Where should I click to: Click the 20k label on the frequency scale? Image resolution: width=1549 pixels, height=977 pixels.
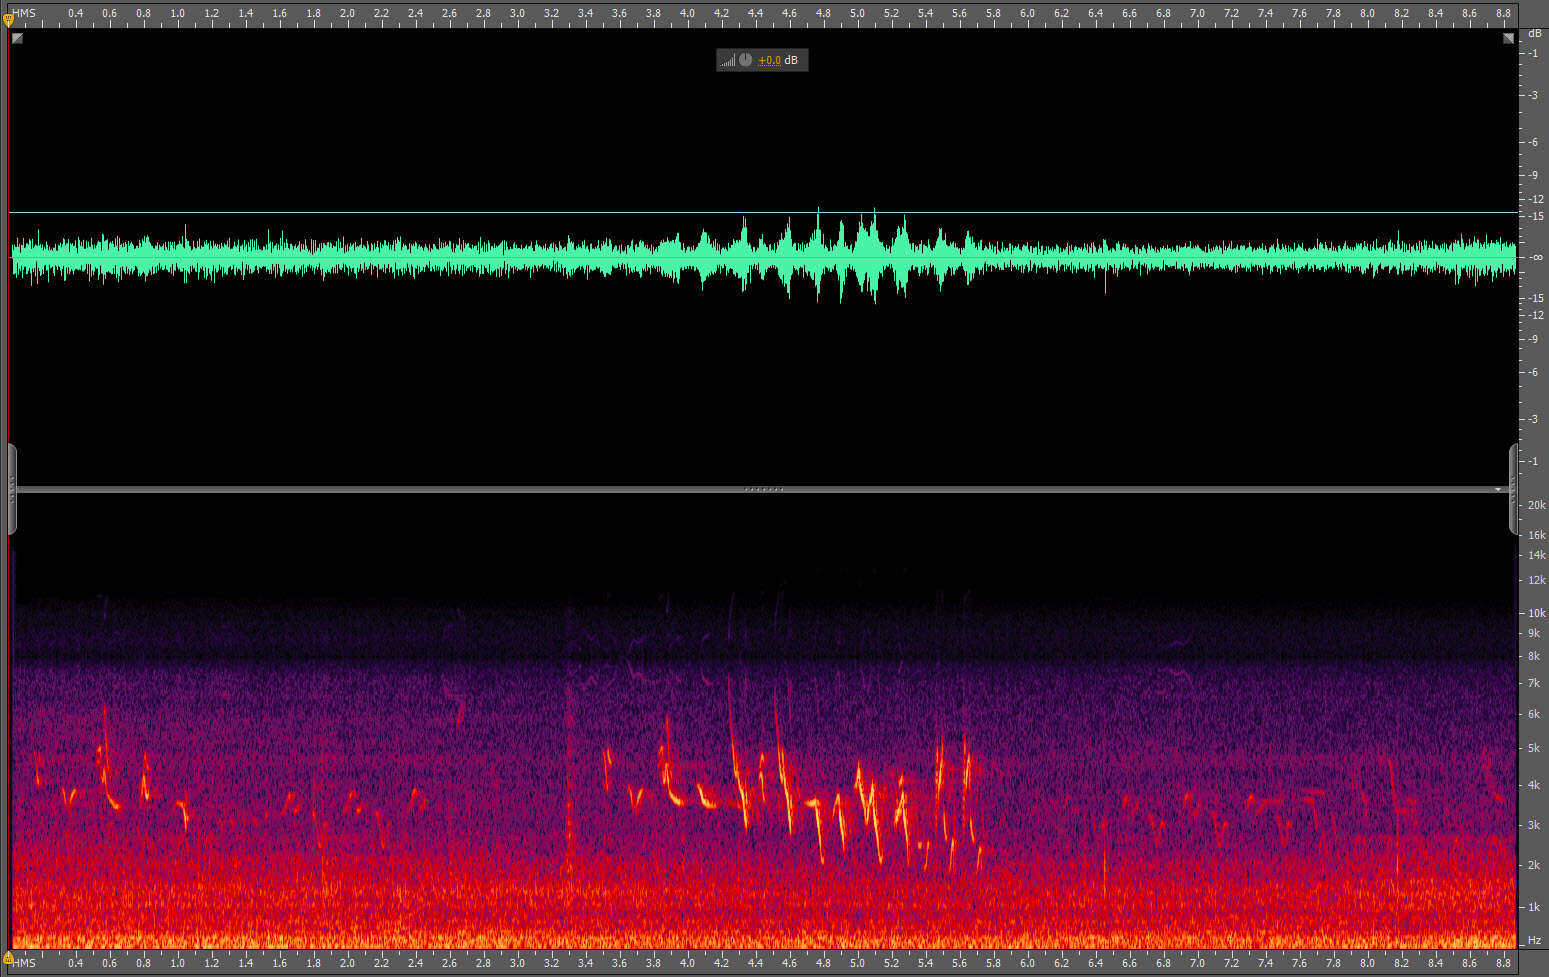1536,505
